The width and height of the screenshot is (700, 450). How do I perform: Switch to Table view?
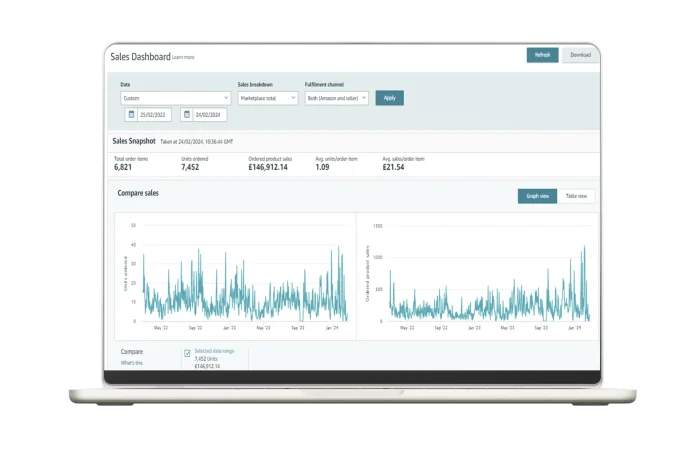576,196
